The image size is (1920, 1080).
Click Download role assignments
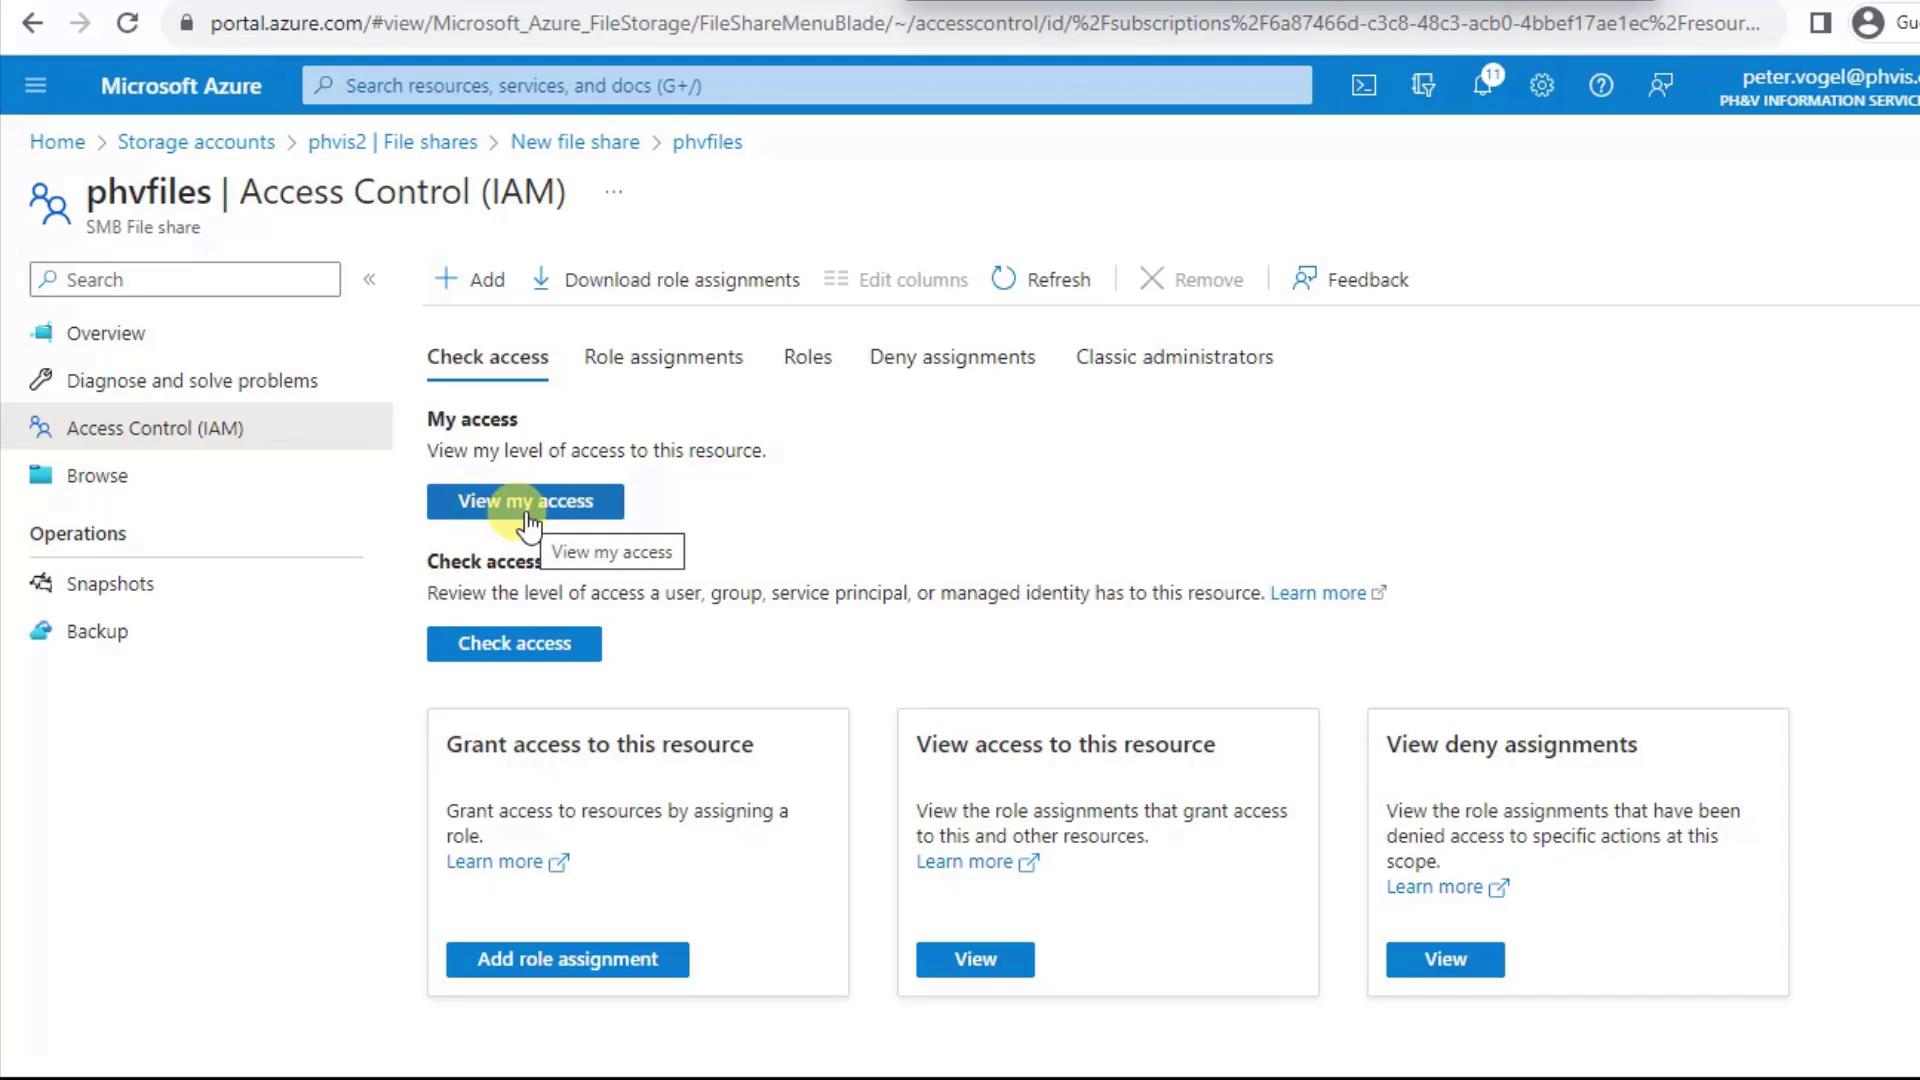666,280
